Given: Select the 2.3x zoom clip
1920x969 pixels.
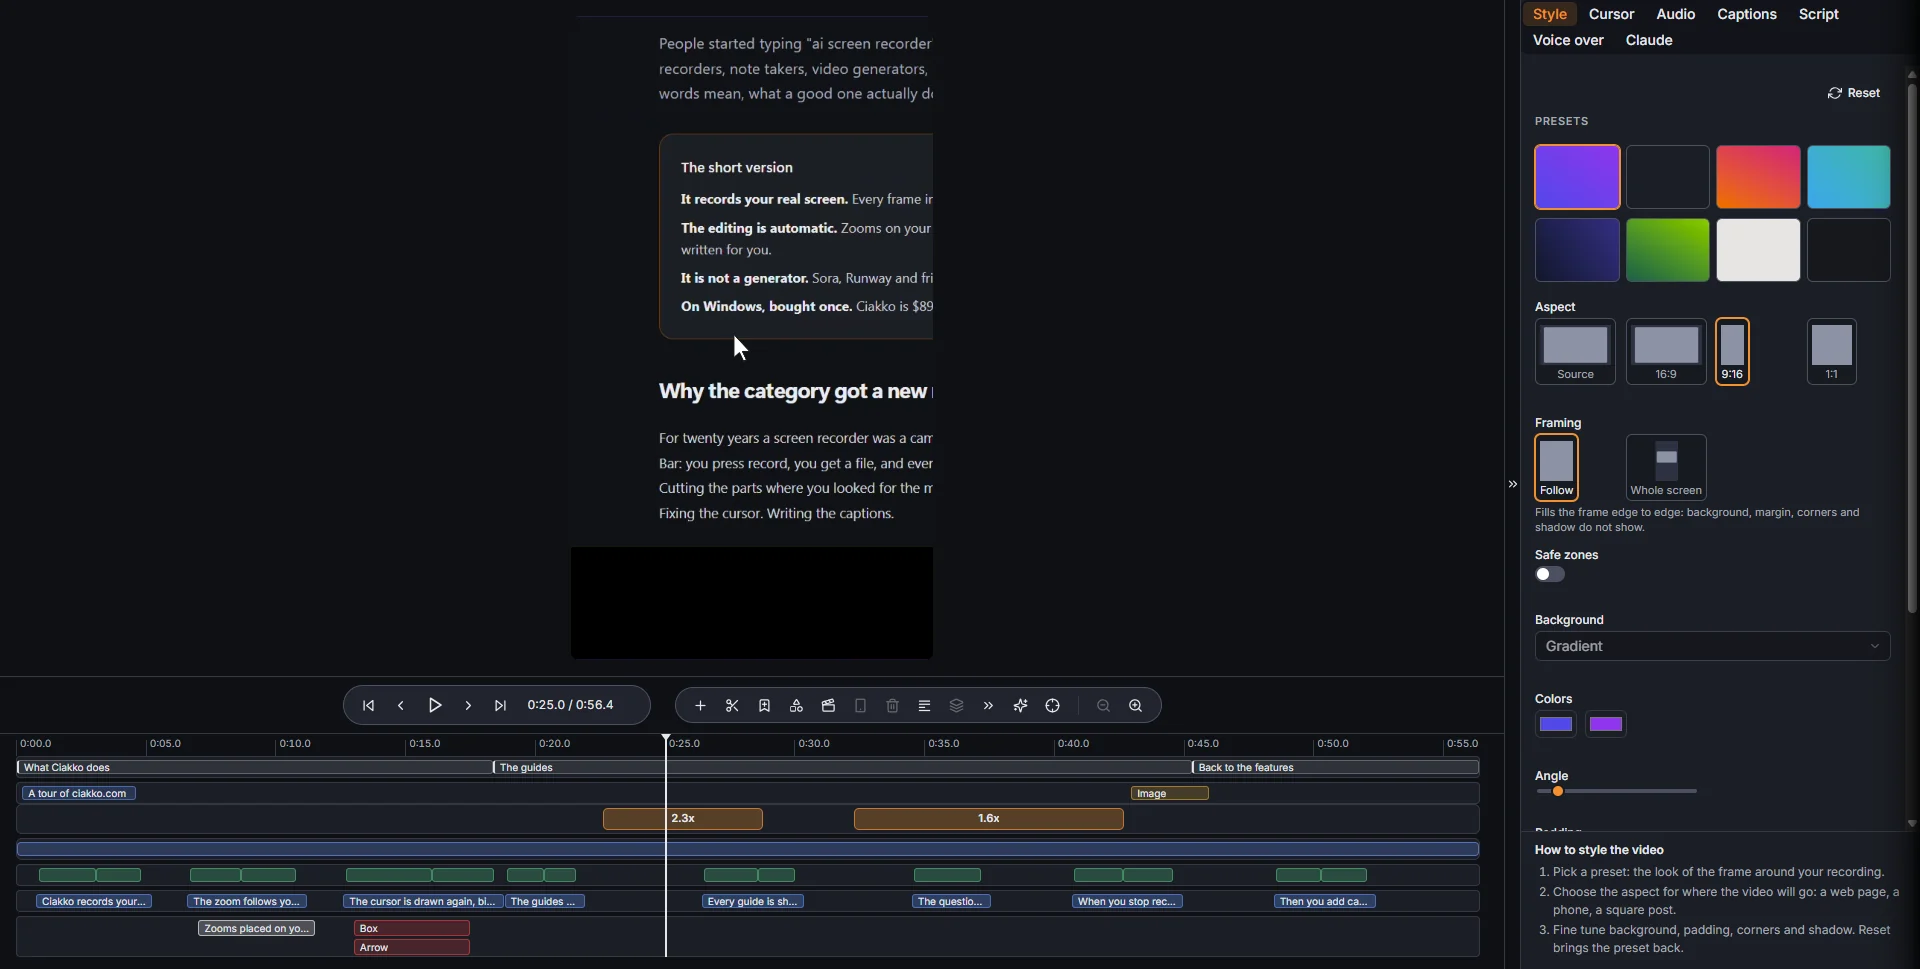Looking at the screenshot, I should pos(683,819).
